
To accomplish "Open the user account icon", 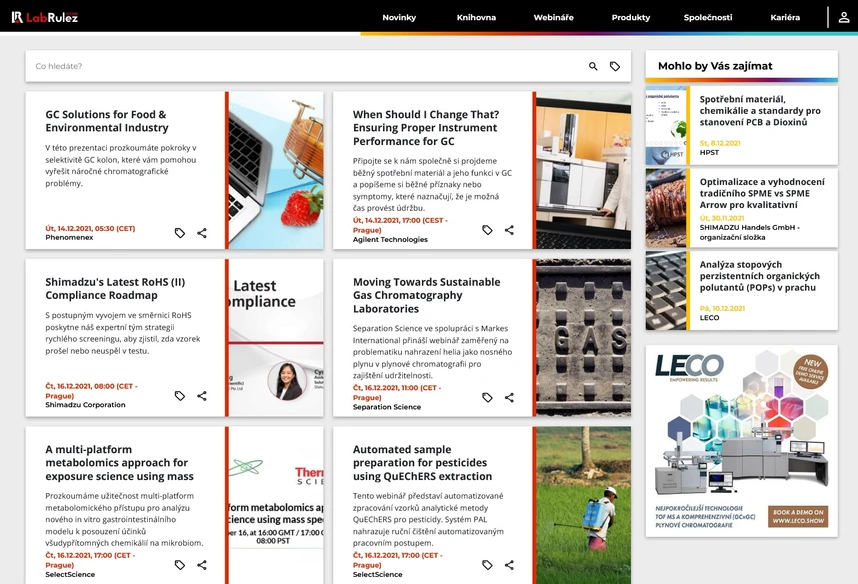I will coord(844,18).
